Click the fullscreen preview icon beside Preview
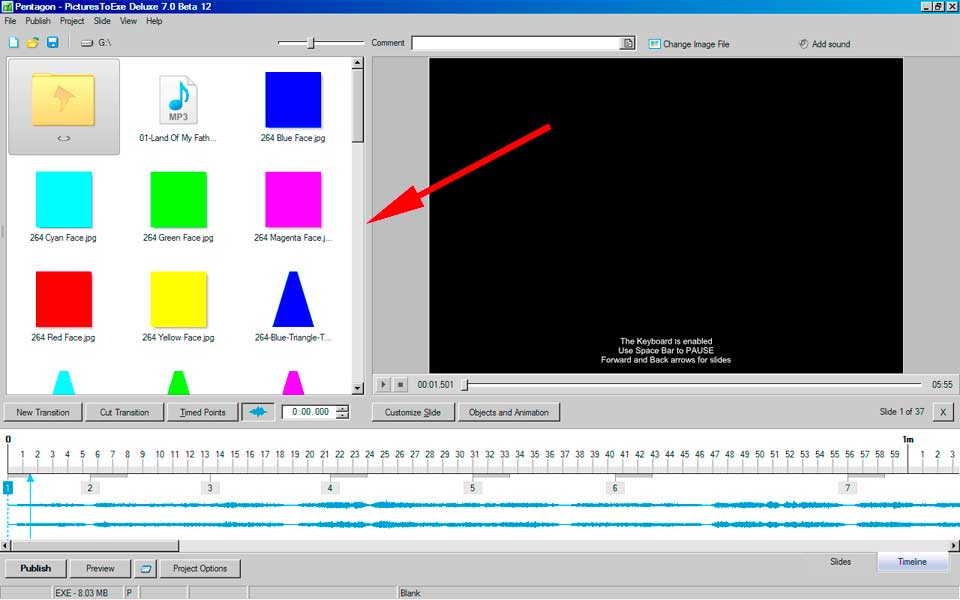Screen dimensions: 960x600 [146, 568]
